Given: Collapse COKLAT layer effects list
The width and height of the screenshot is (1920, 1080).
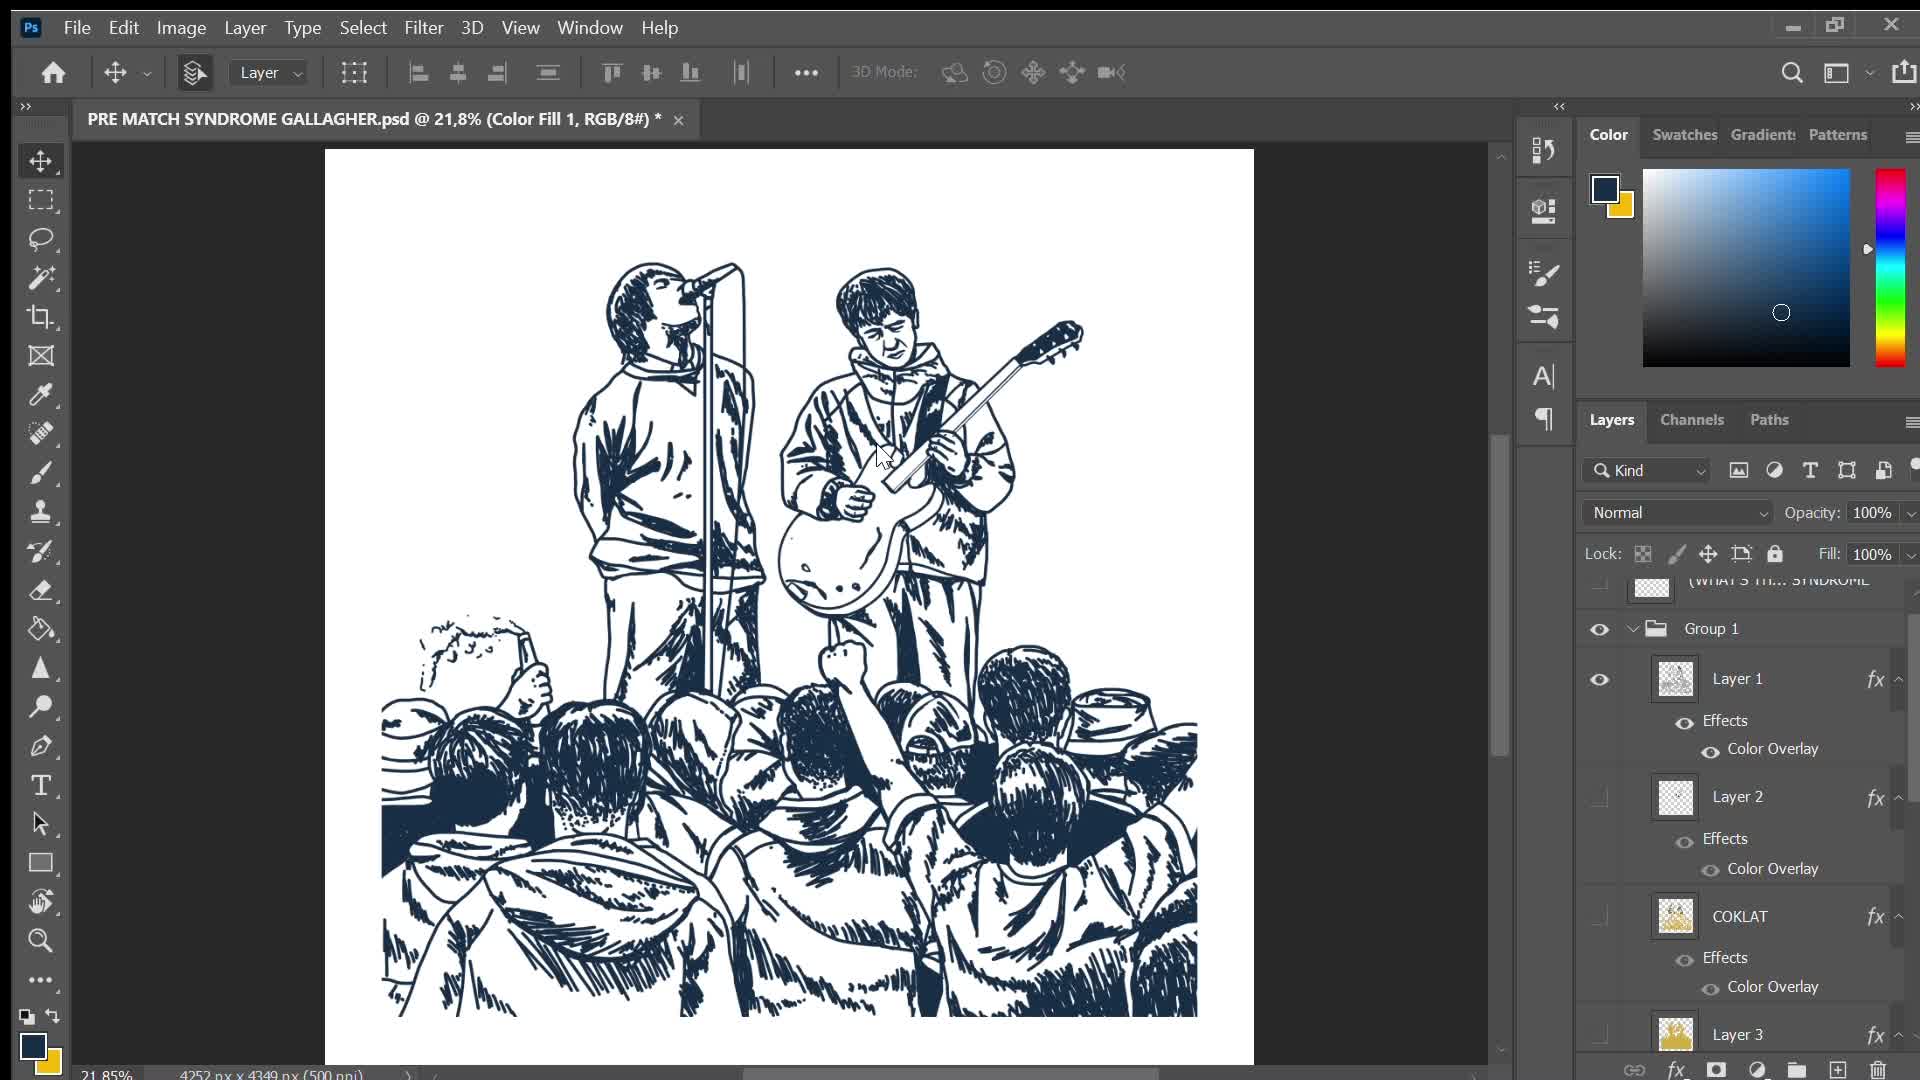Looking at the screenshot, I should coord(1898,917).
